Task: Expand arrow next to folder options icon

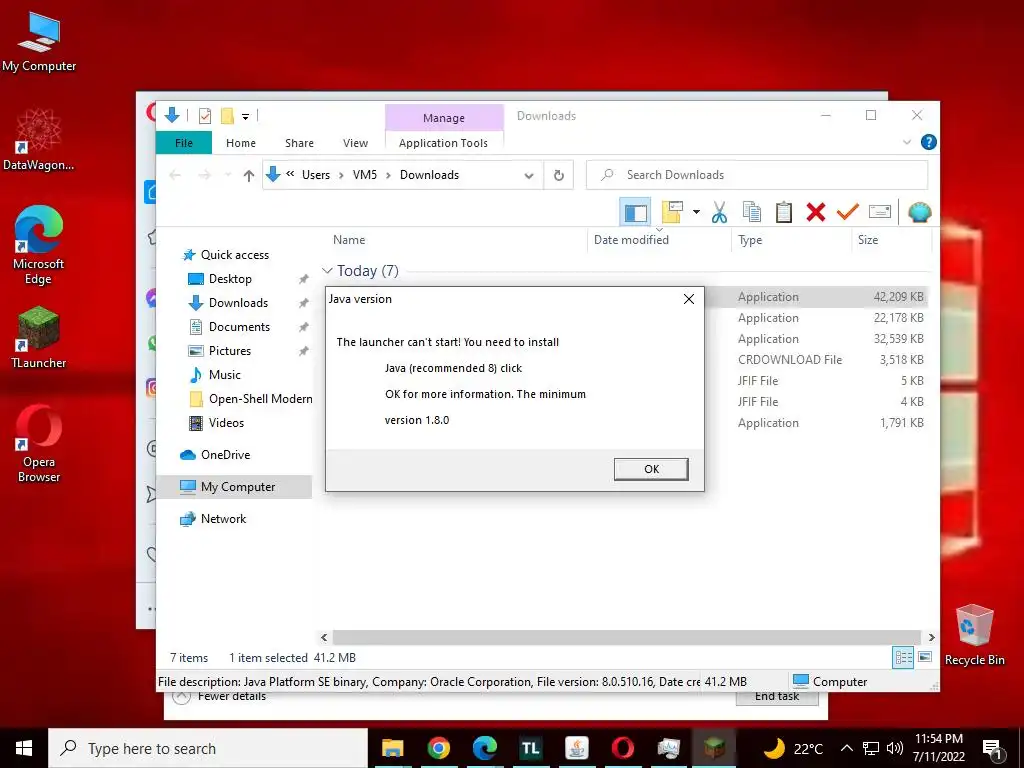Action: pos(696,212)
